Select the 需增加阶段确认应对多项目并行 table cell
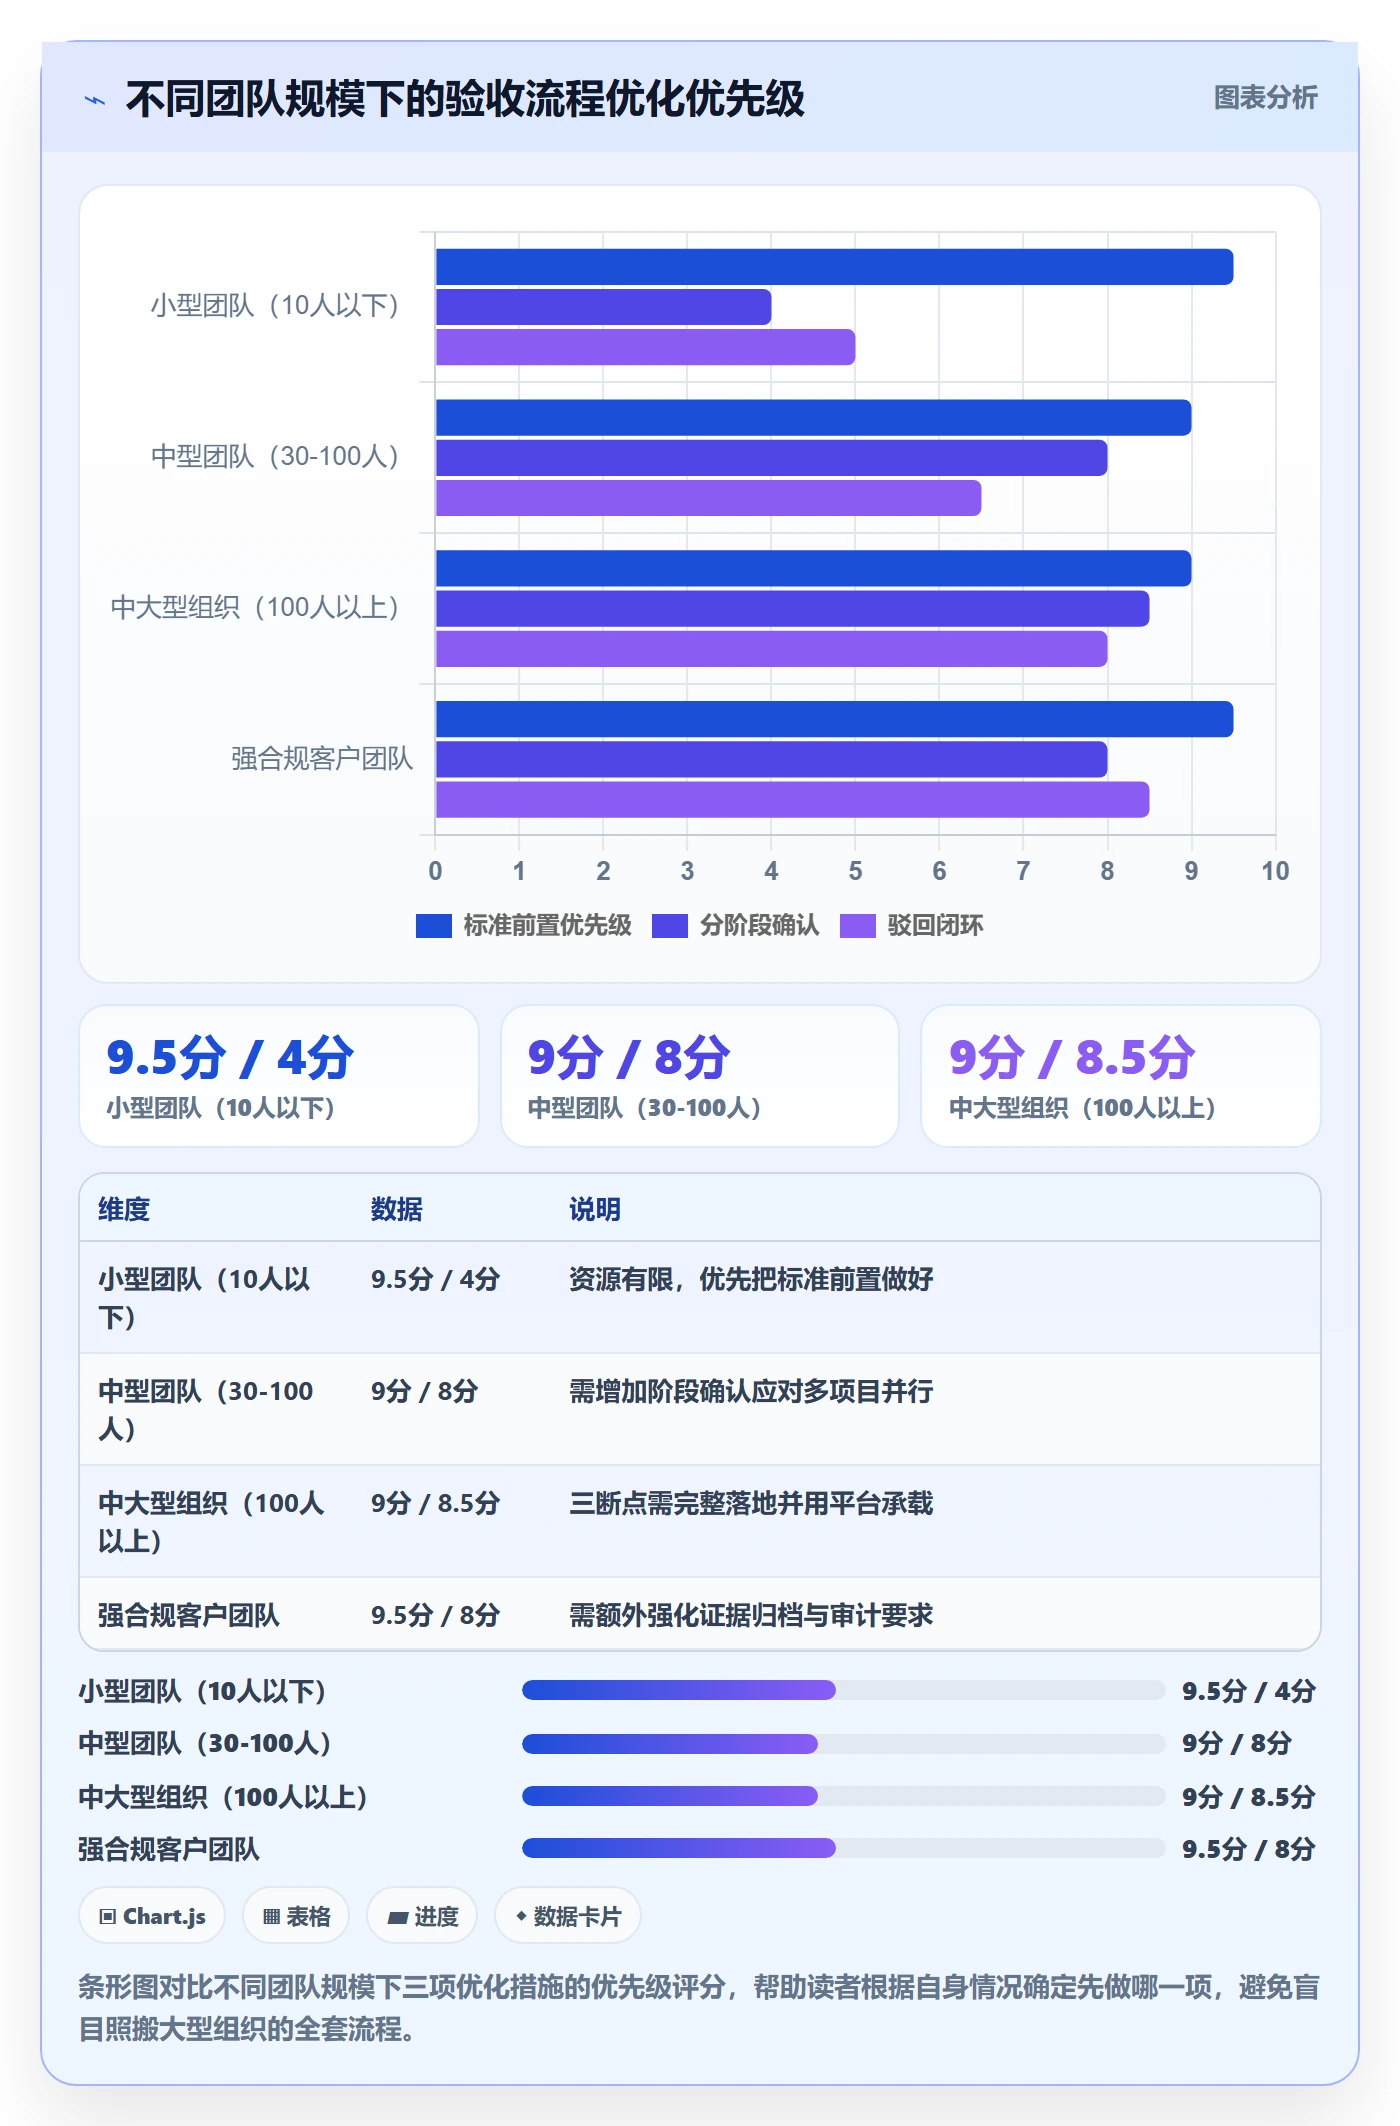Screen dimensions: 1400x2126 coord(751,1391)
